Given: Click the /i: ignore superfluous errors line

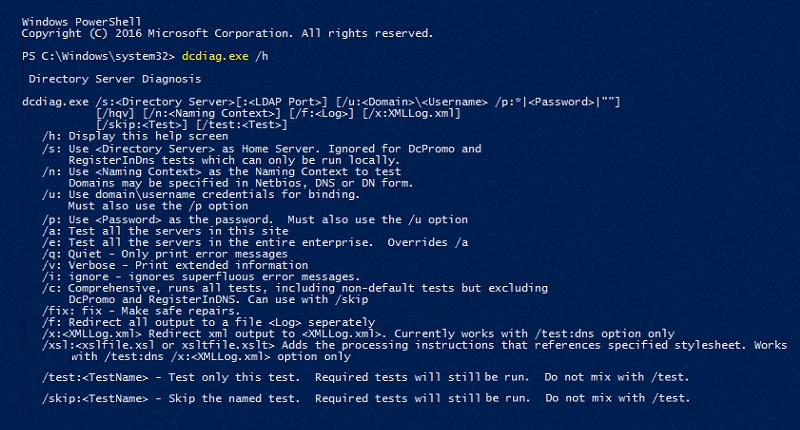Looking at the screenshot, I should pos(201,276).
